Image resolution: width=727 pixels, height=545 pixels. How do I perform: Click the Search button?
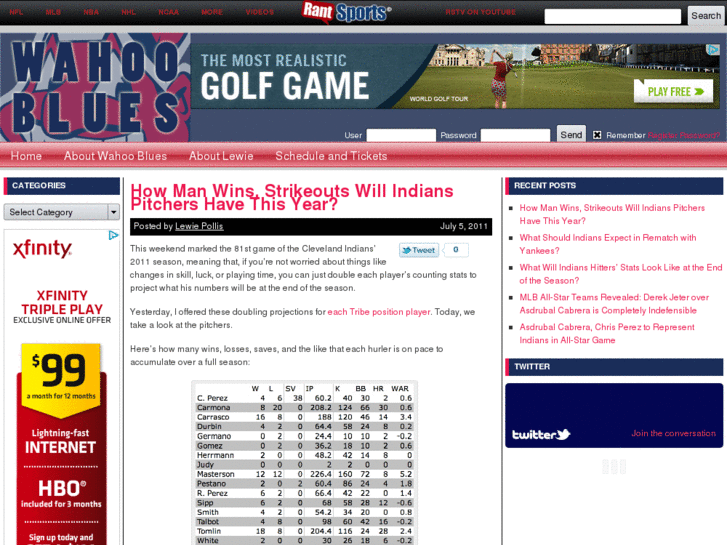point(706,16)
